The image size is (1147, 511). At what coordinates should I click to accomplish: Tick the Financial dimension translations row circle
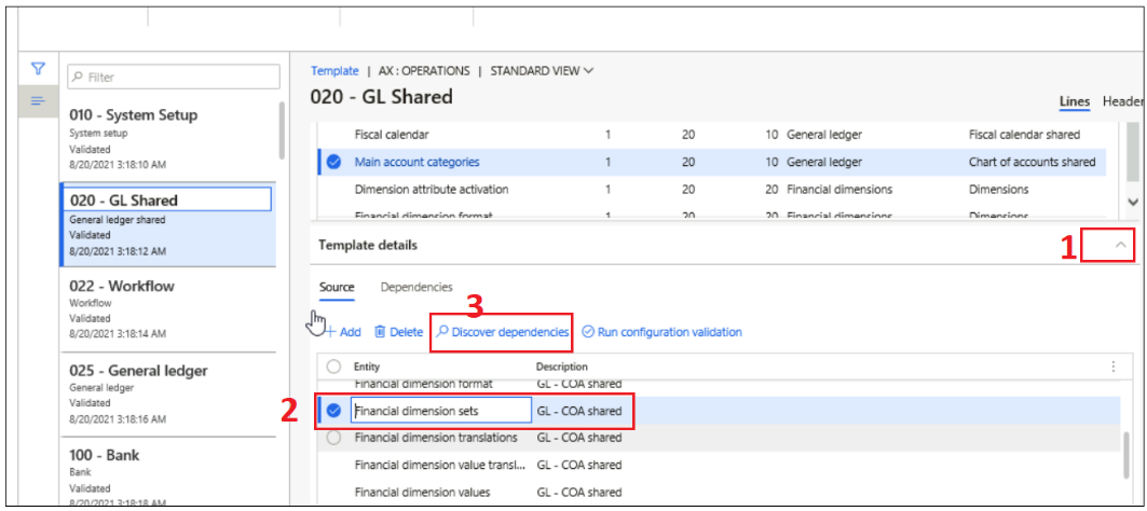pos(334,438)
